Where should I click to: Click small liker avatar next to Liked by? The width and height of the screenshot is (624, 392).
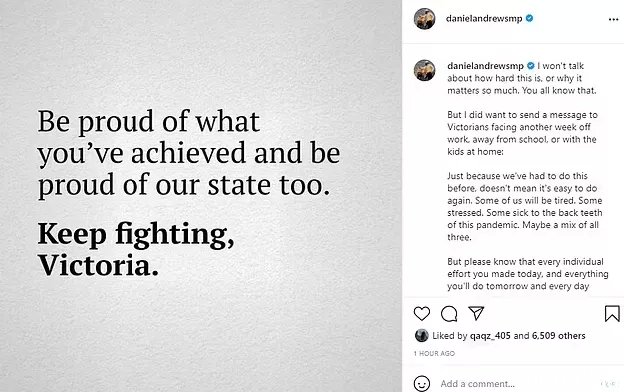[421, 335]
